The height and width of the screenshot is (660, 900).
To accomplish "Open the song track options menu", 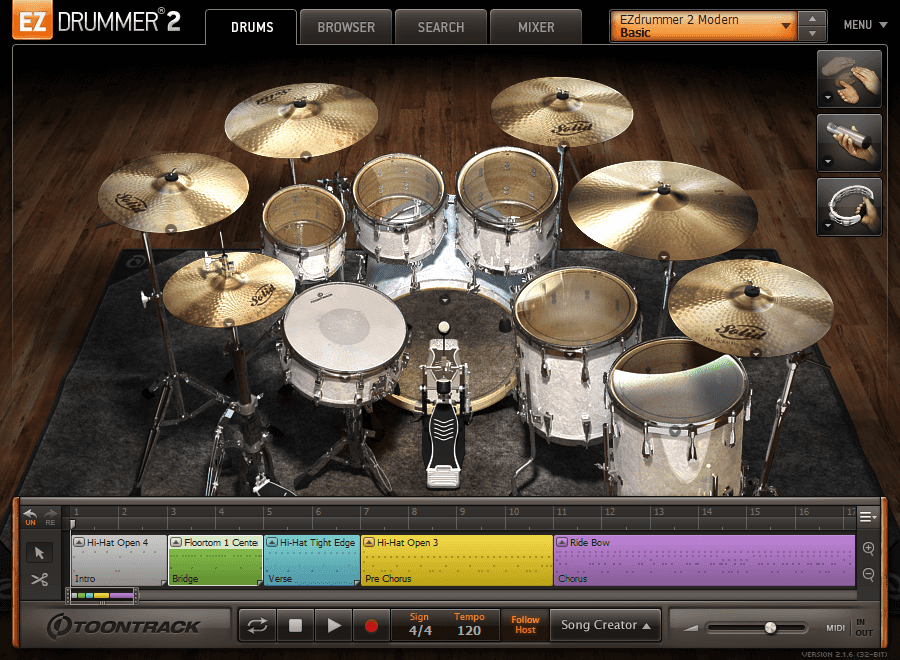I will (868, 517).
